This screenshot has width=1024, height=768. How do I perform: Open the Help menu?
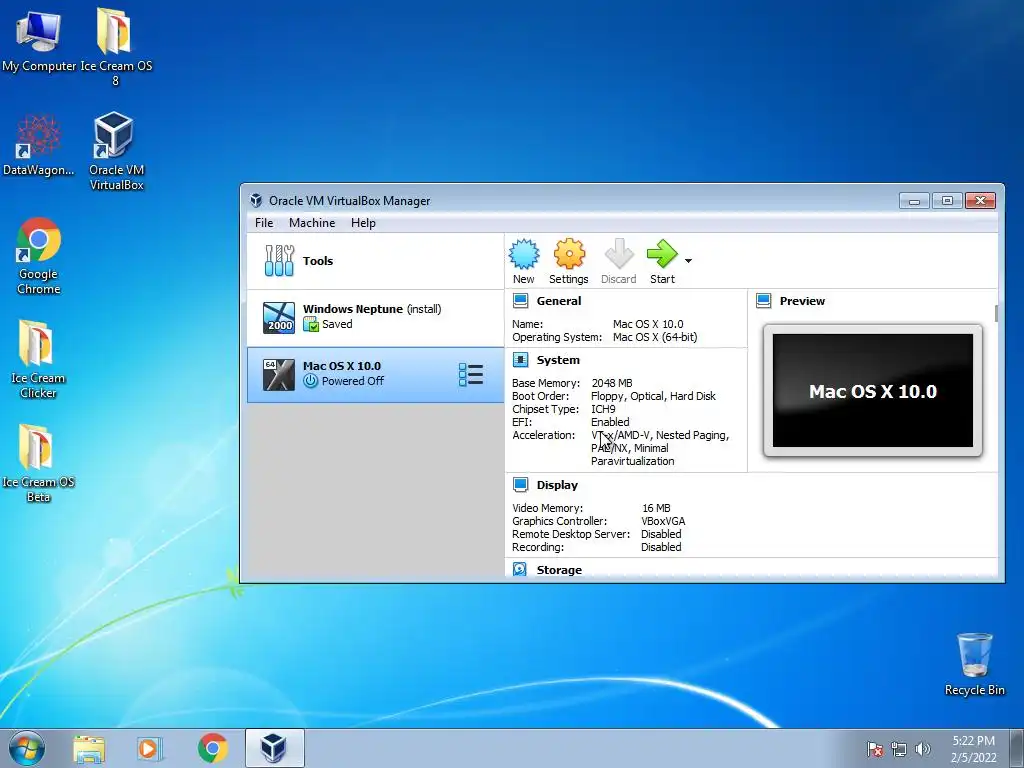click(x=363, y=223)
